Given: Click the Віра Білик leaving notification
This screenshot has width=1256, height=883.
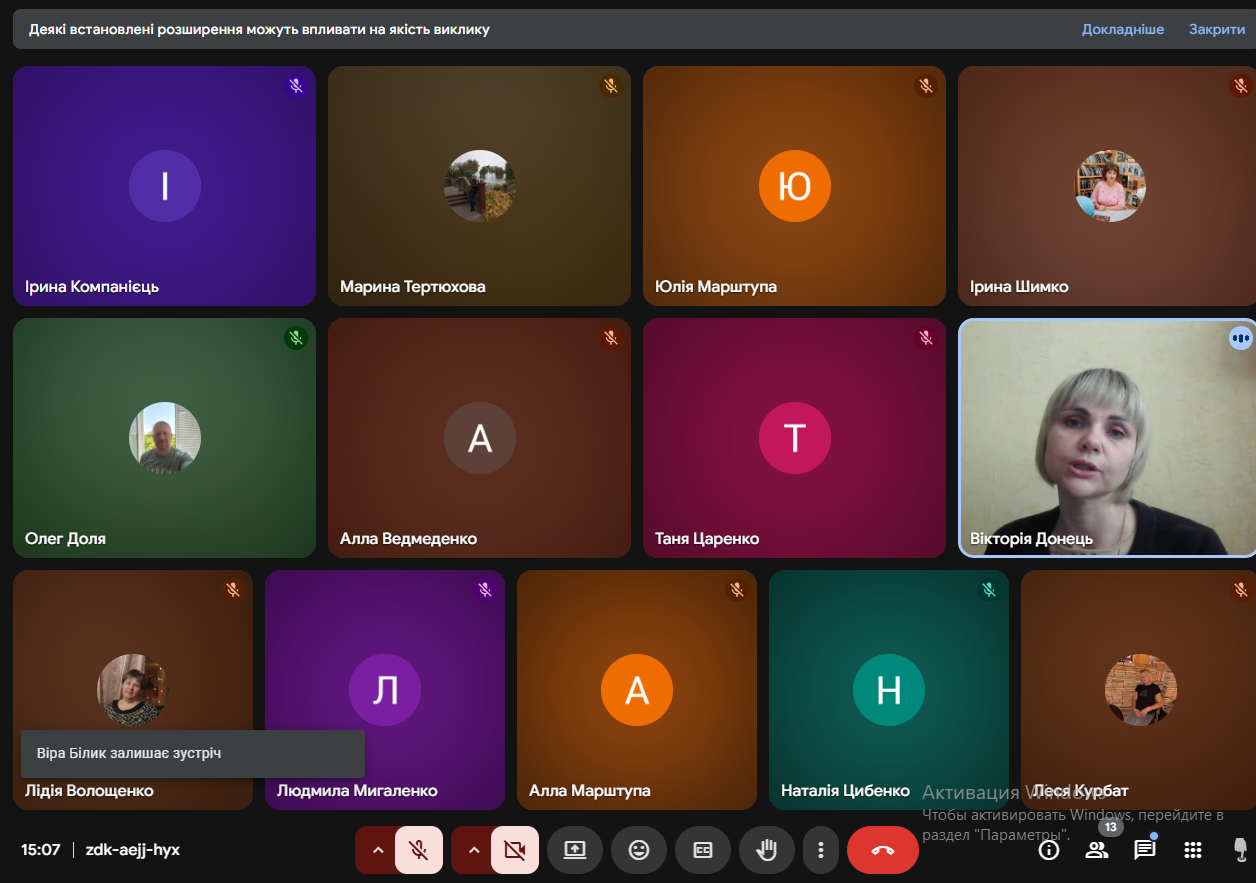Looking at the screenshot, I should point(192,753).
